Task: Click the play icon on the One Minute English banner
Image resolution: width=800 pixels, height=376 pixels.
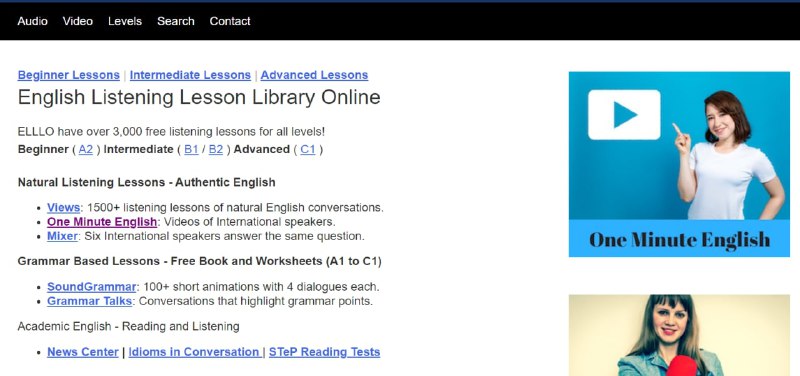Action: [x=624, y=115]
